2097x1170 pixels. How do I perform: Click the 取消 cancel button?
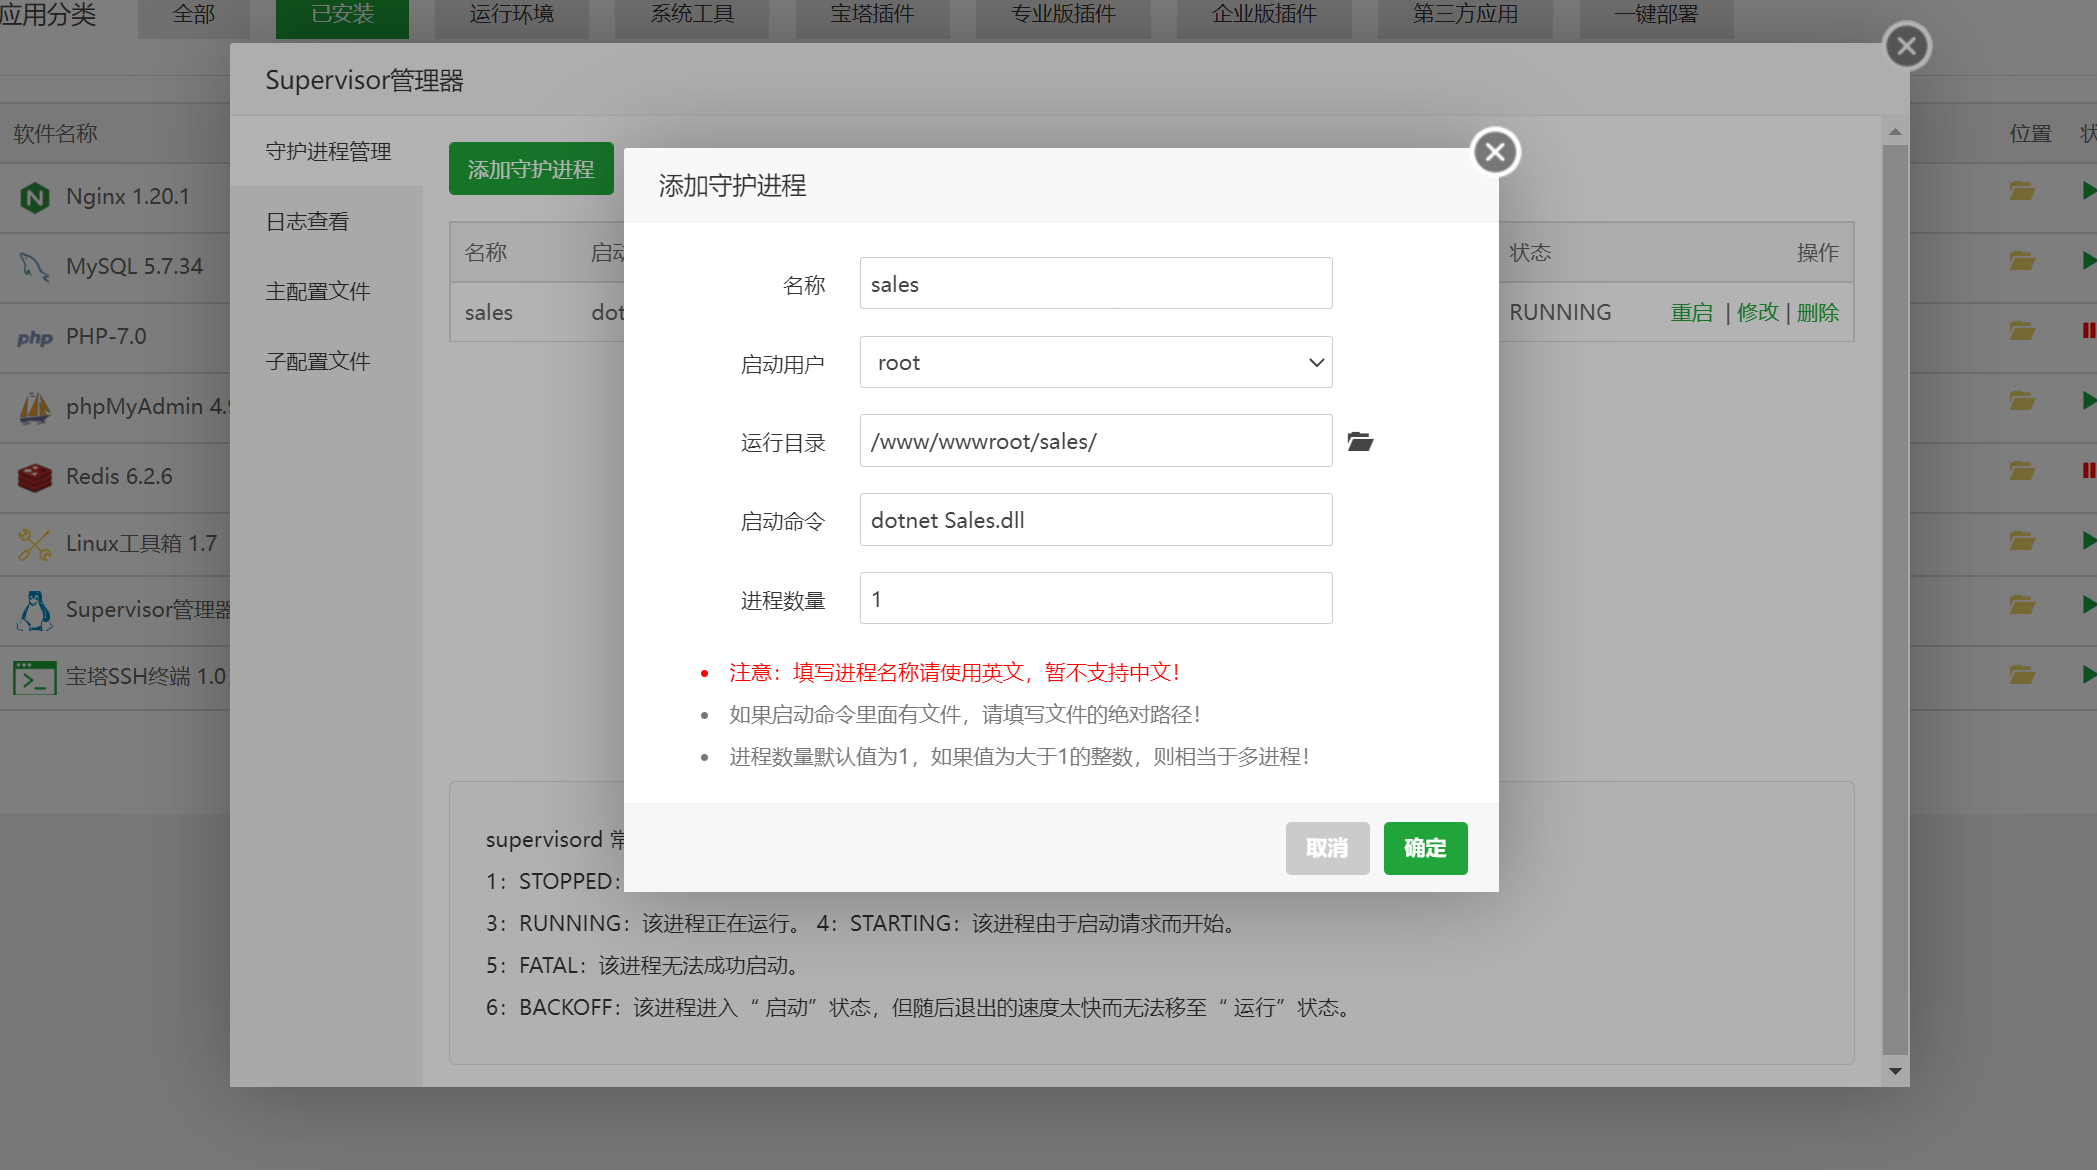[x=1327, y=848]
